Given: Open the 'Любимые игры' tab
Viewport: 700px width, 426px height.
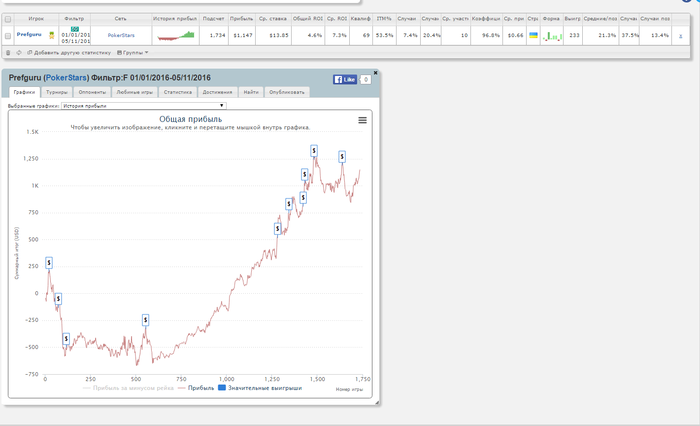Looking at the screenshot, I should (x=134, y=92).
